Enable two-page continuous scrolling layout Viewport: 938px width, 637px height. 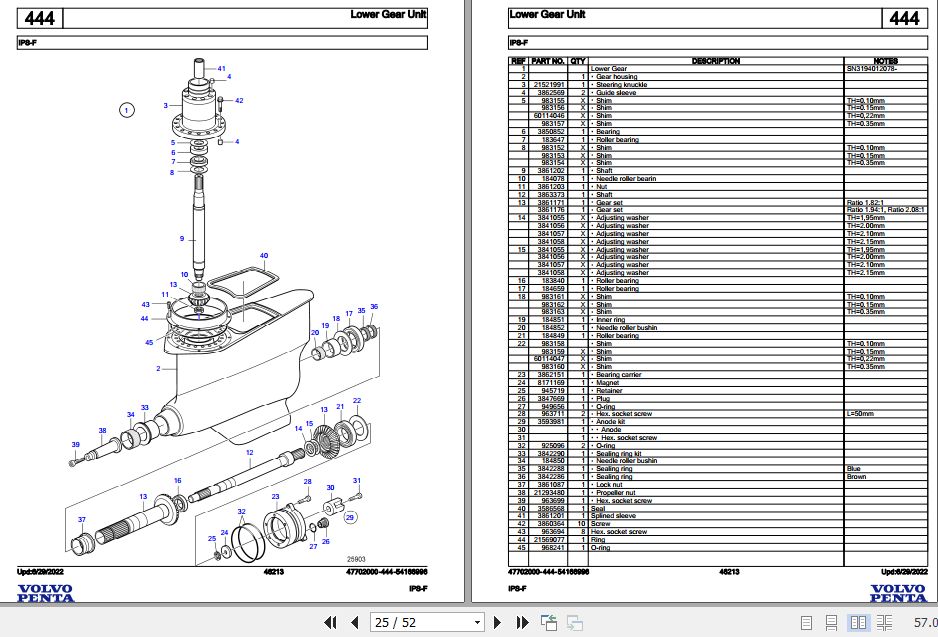coord(884,622)
